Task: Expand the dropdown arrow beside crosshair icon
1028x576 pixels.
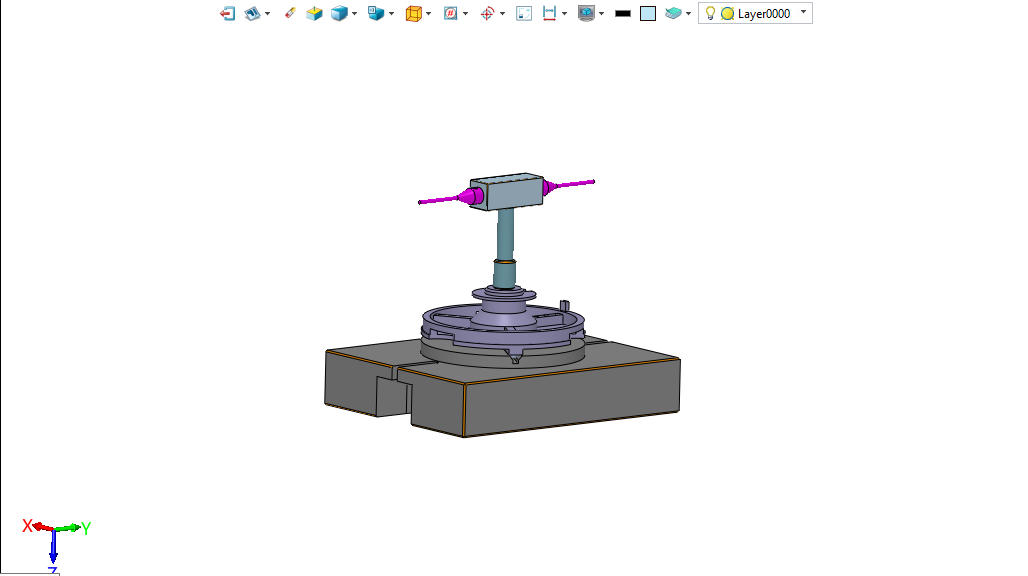Action: [x=502, y=14]
